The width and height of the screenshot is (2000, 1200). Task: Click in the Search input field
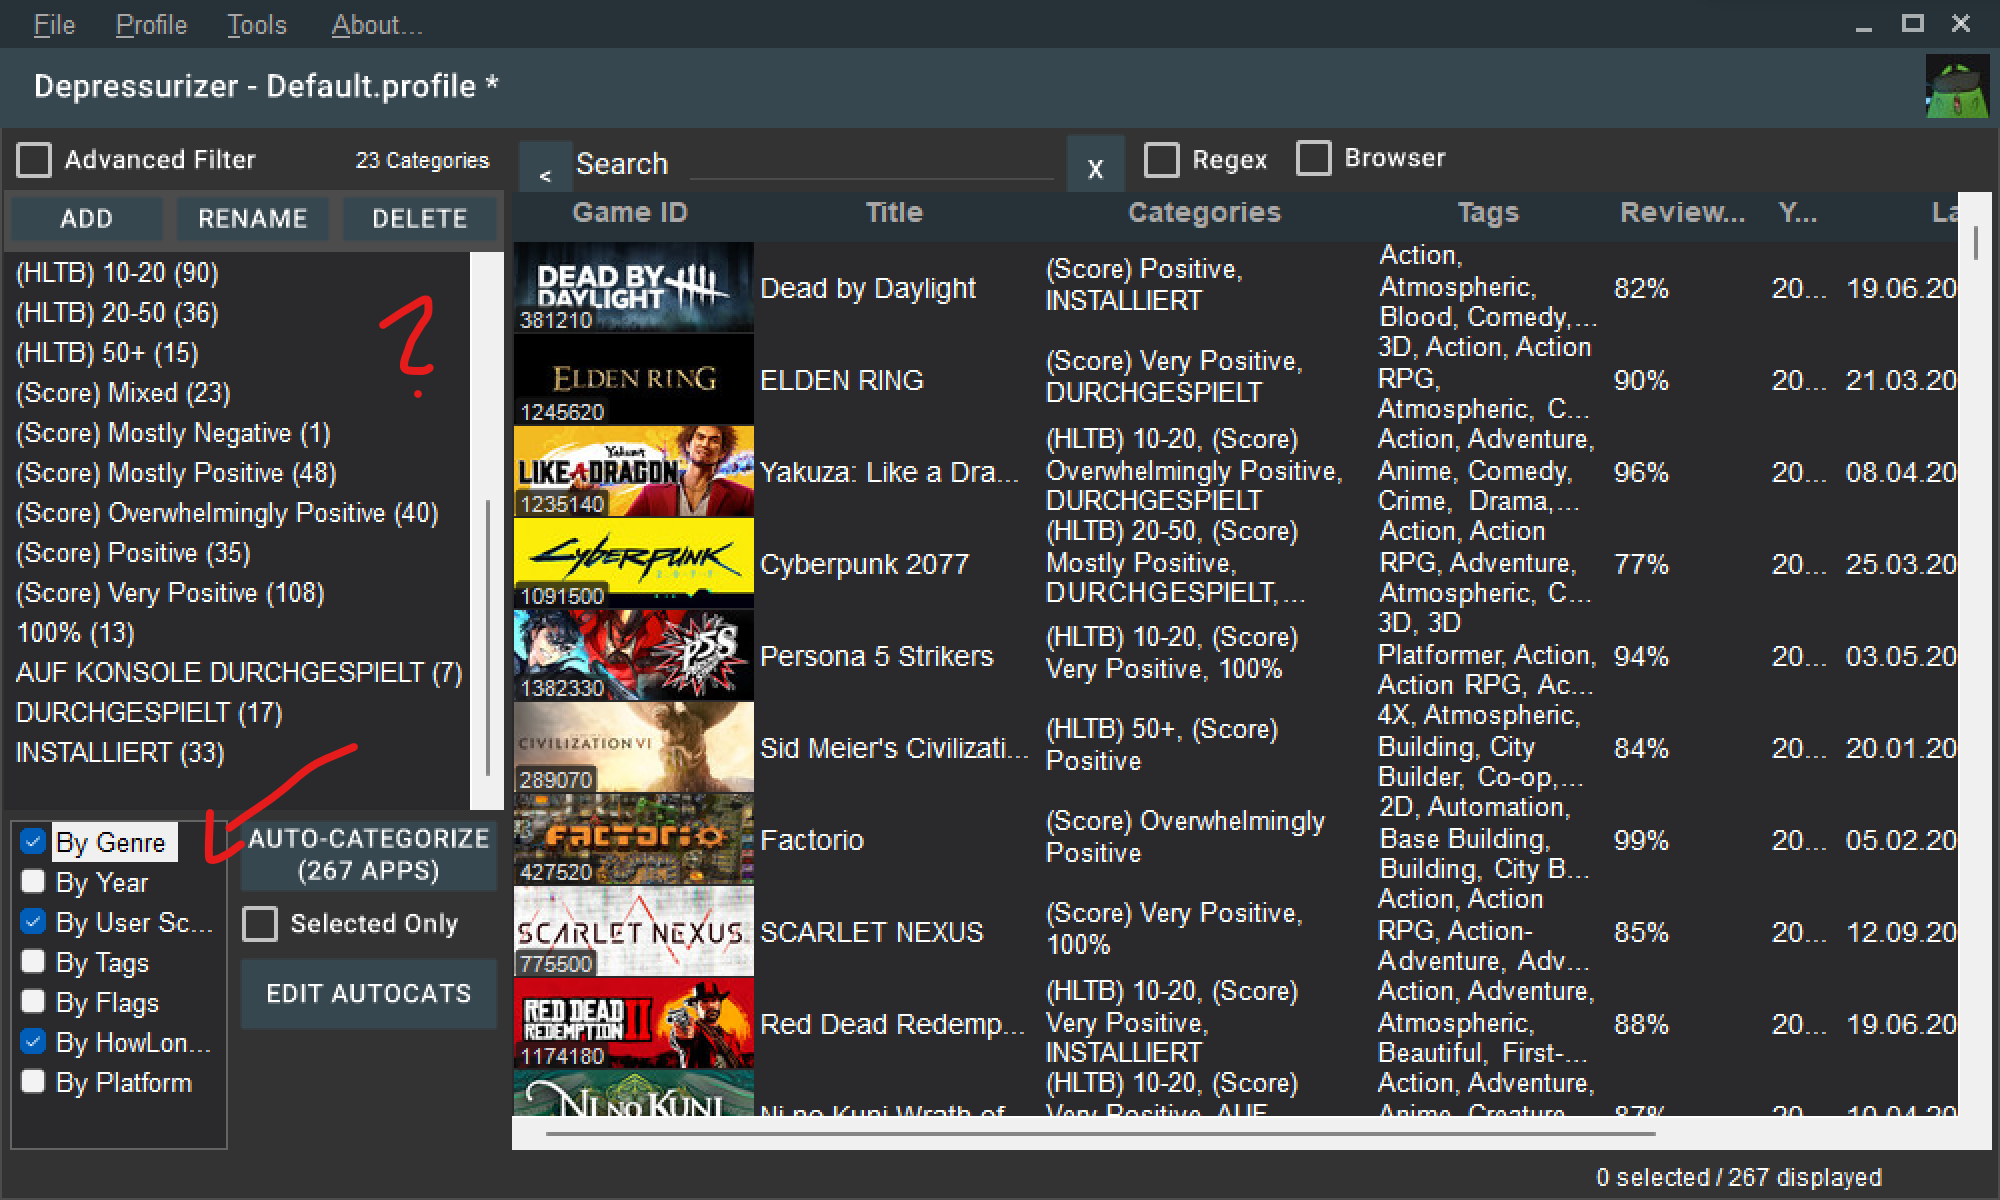[x=870, y=165]
